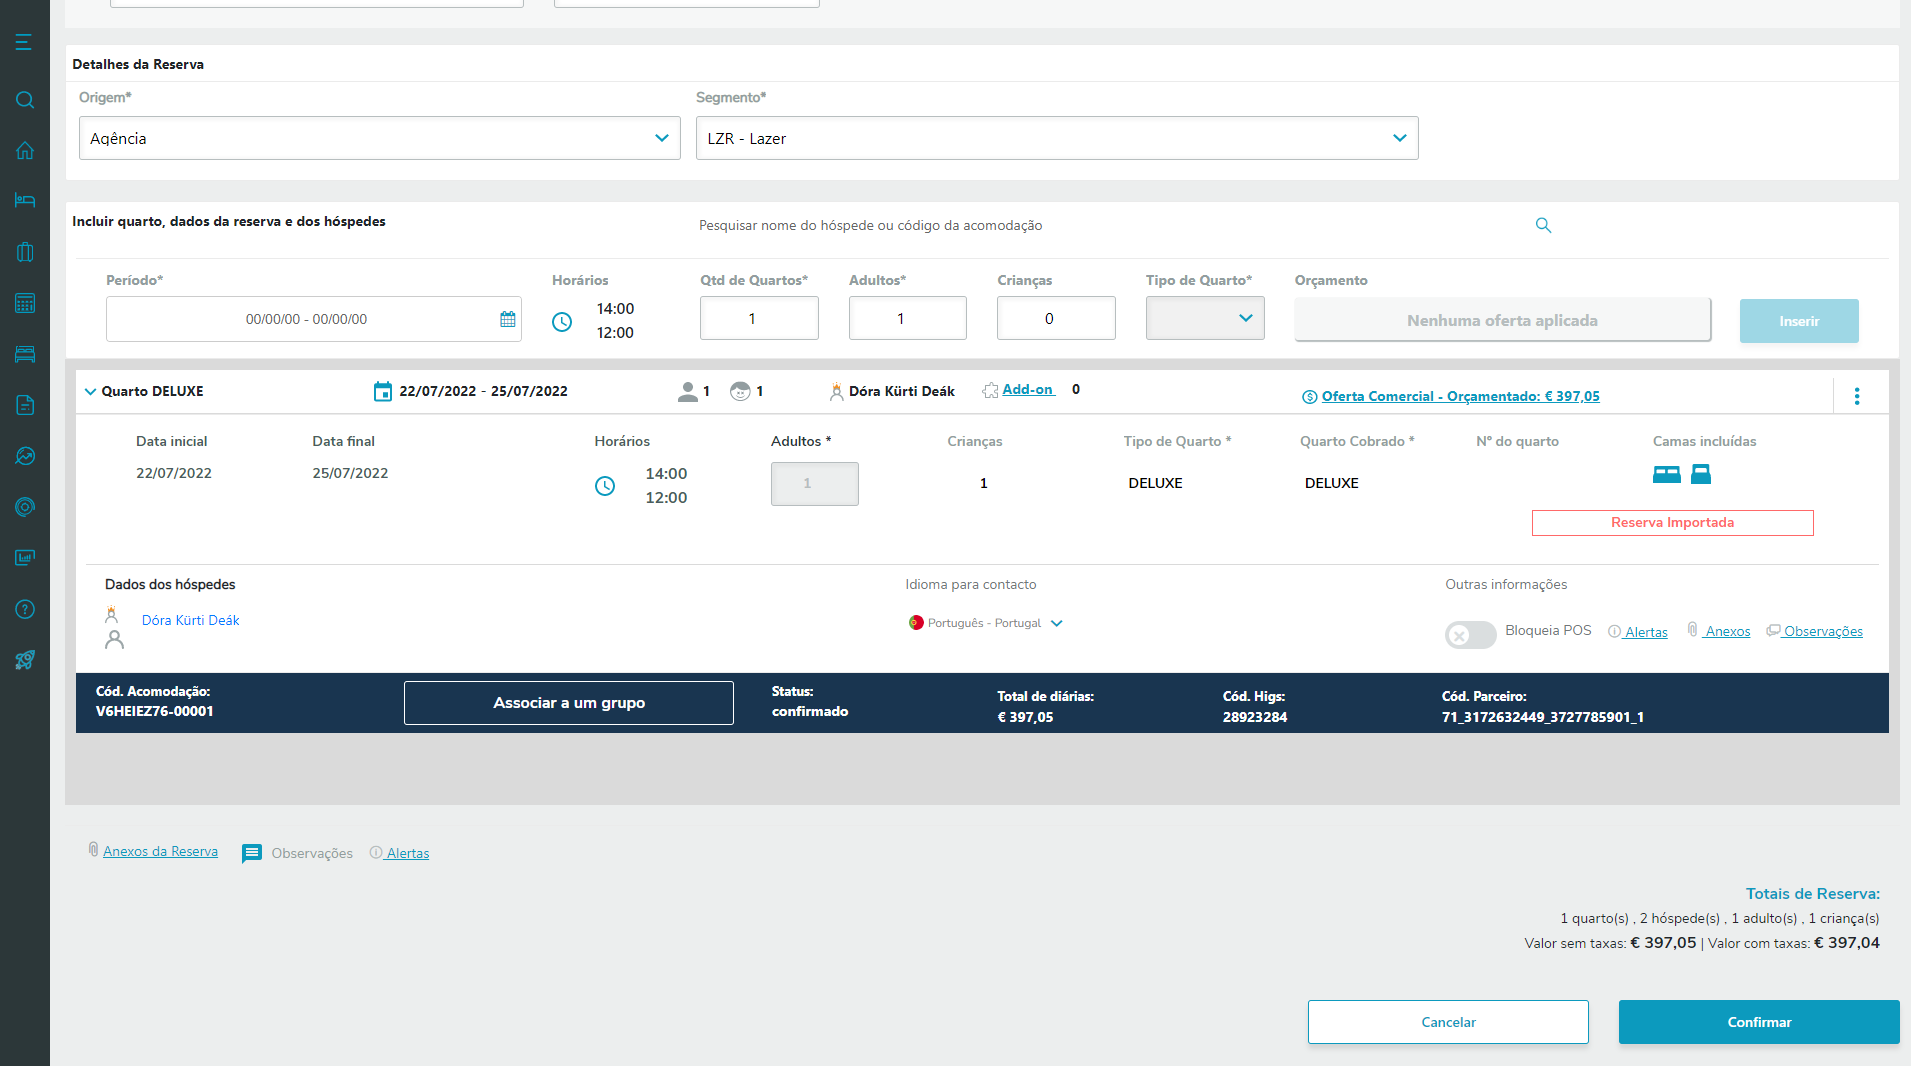Toggle the Bloqueia POS switch
The width and height of the screenshot is (1911, 1066).
1469,634
